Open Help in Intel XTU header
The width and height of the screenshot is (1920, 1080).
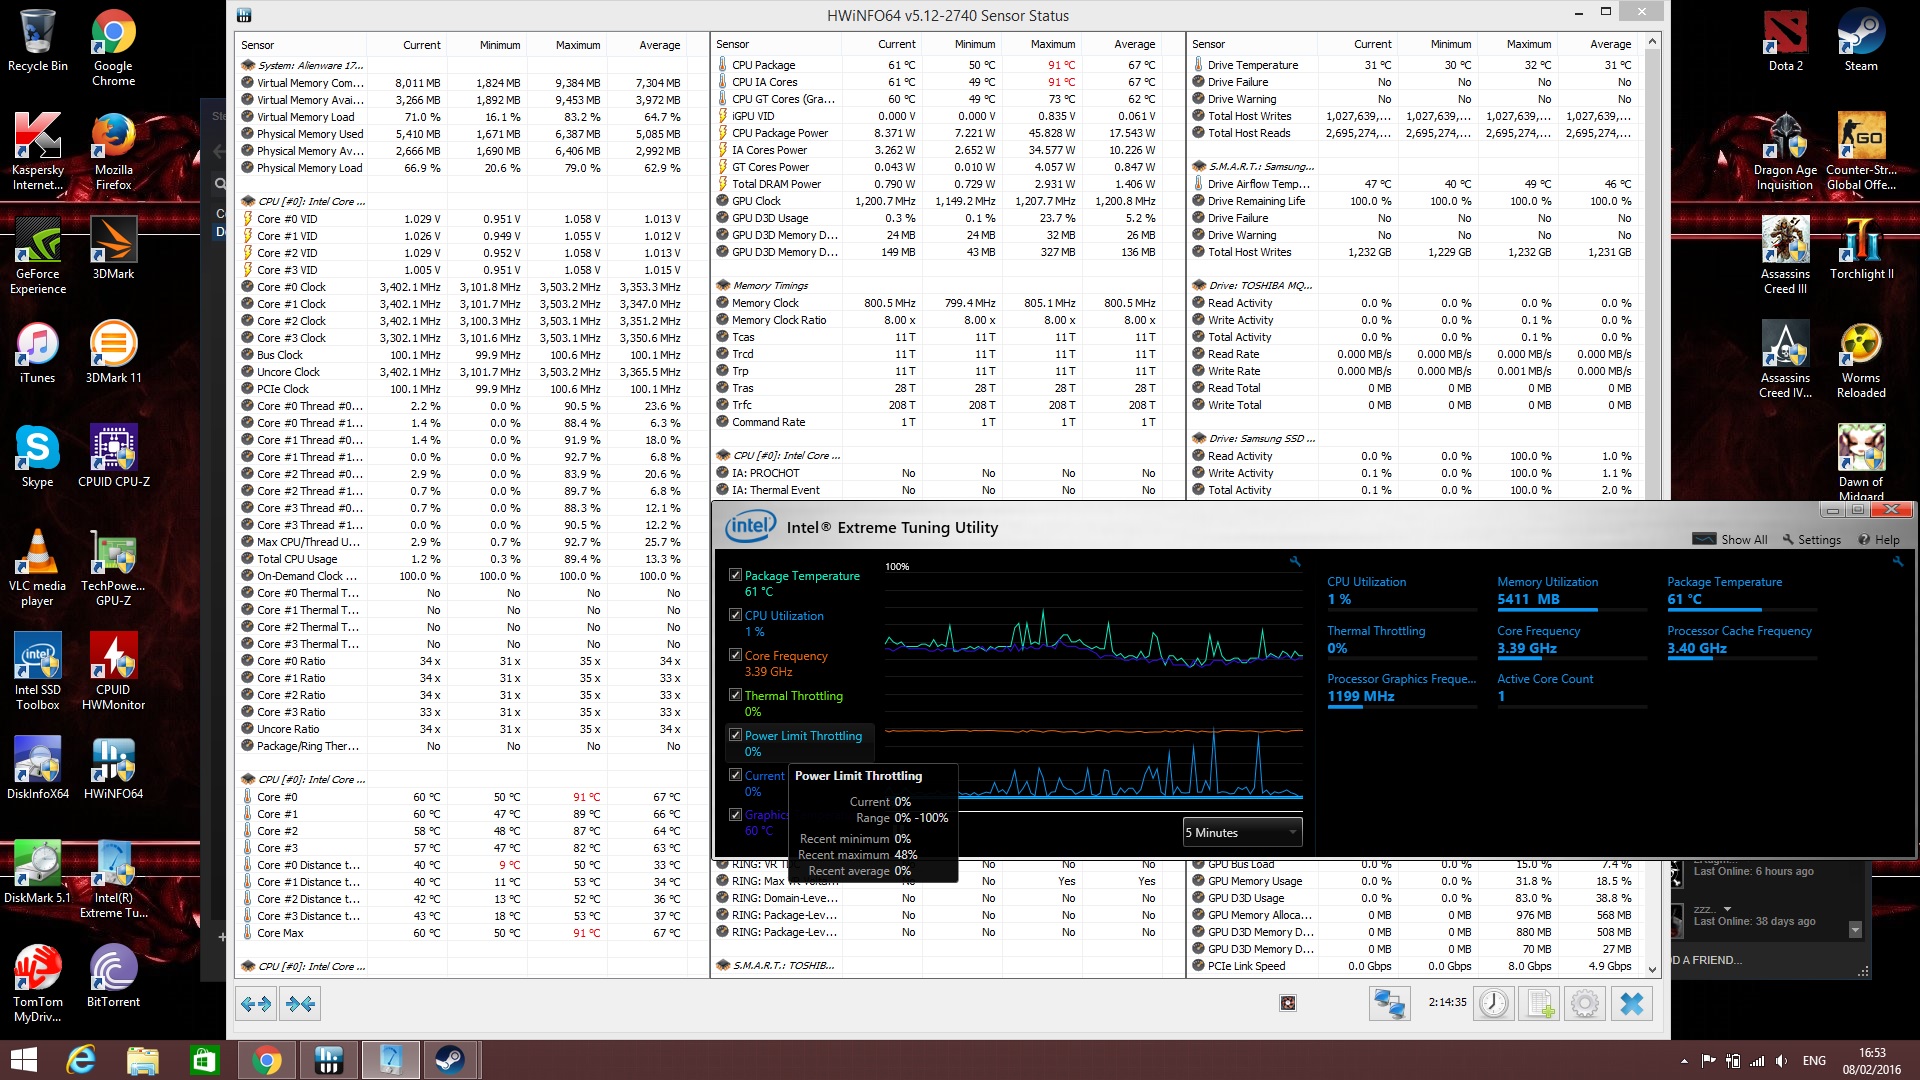[x=1879, y=539]
